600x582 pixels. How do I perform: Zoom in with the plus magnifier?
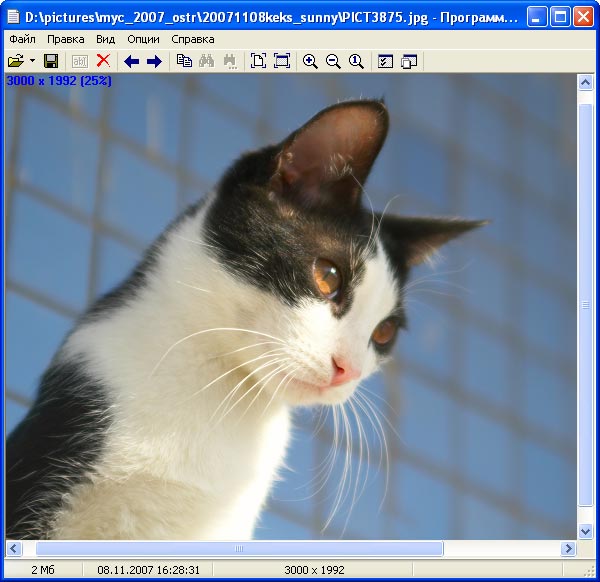tap(310, 61)
